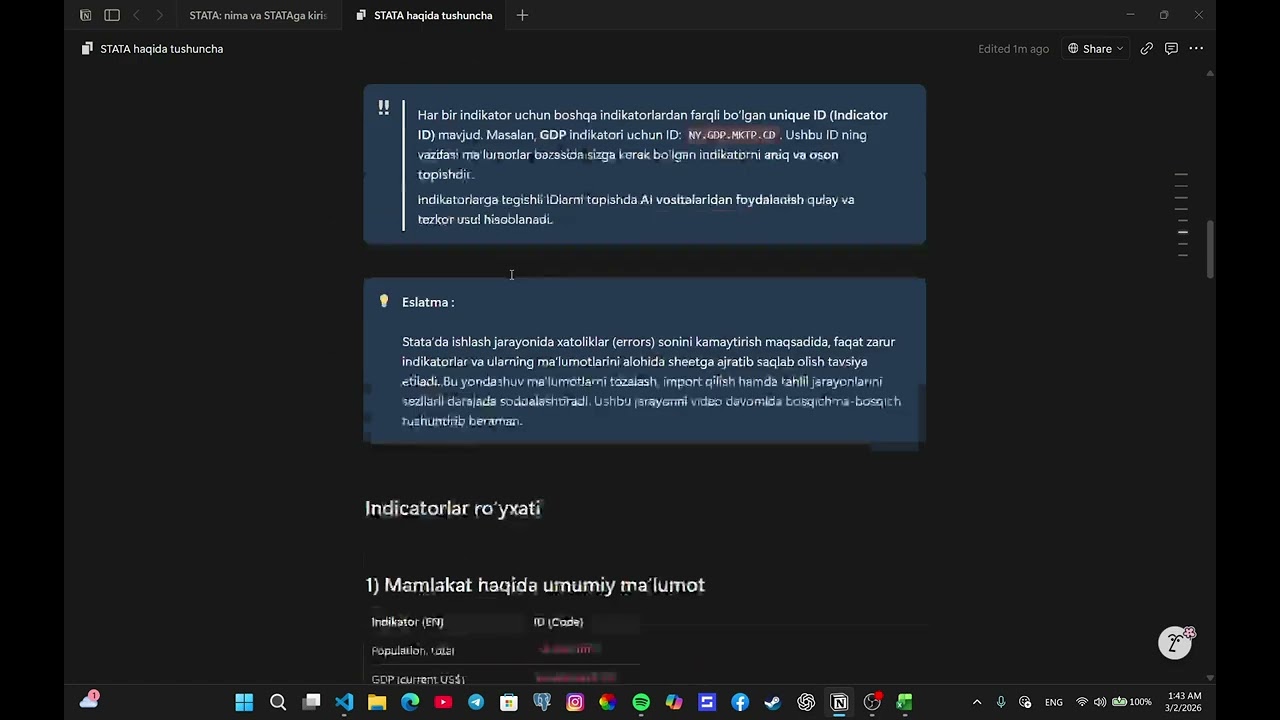Open Windows taskbar Search
The width and height of the screenshot is (1280, 720).
click(x=278, y=702)
